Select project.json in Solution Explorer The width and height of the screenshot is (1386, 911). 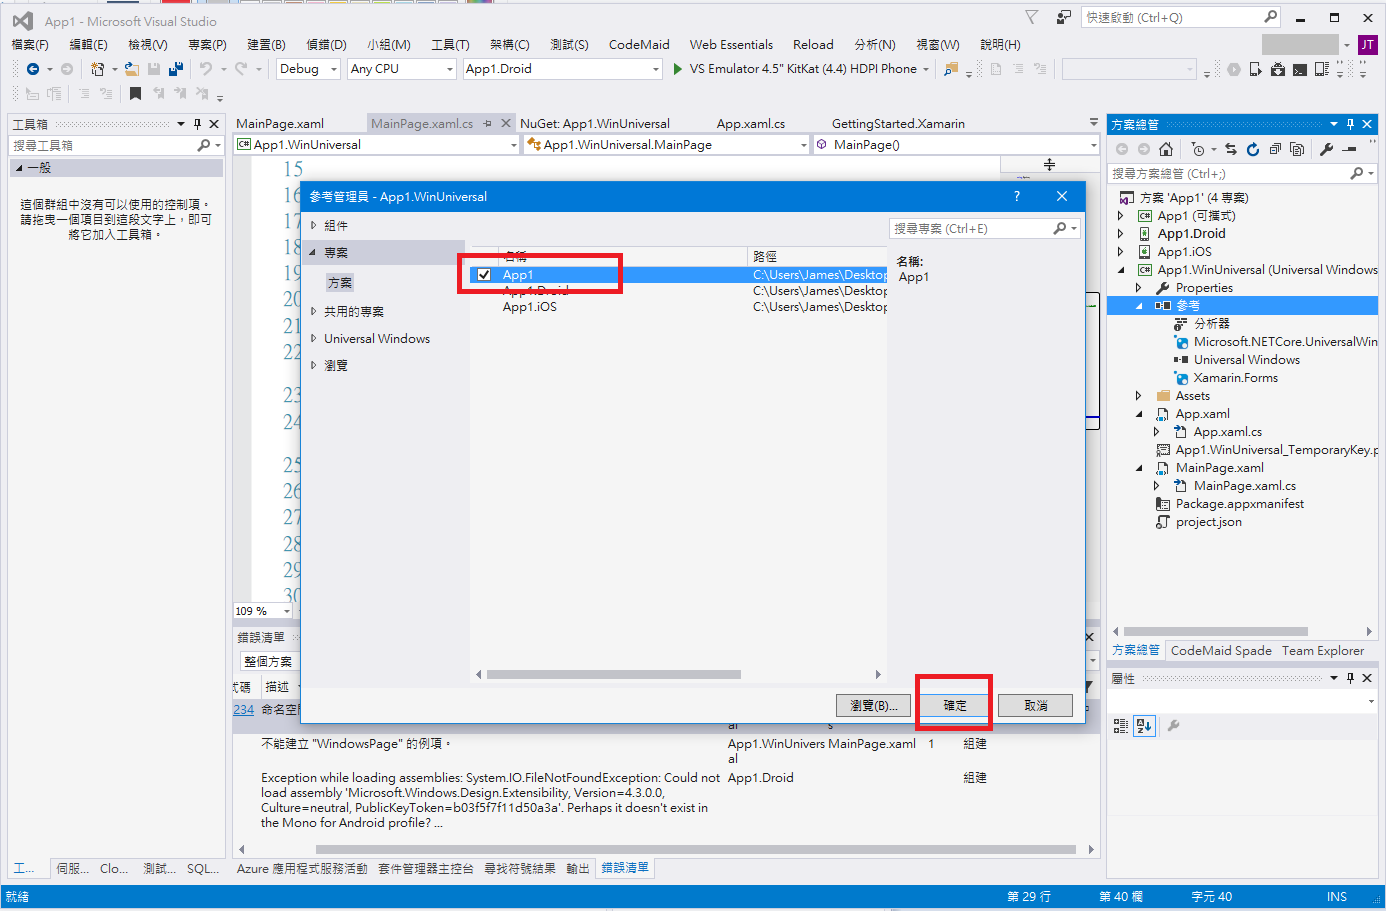[1208, 522]
